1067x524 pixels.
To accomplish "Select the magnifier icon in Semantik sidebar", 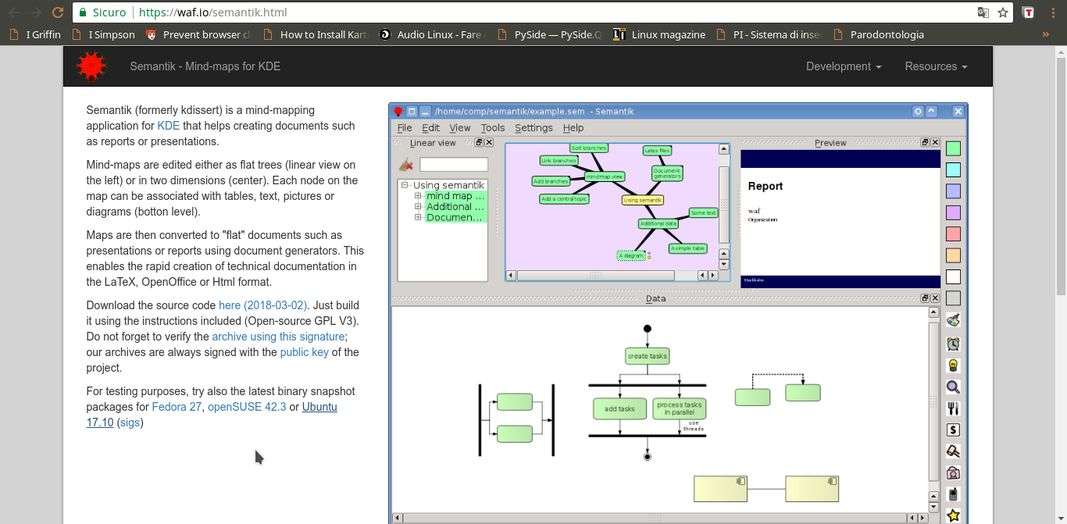I will point(953,386).
